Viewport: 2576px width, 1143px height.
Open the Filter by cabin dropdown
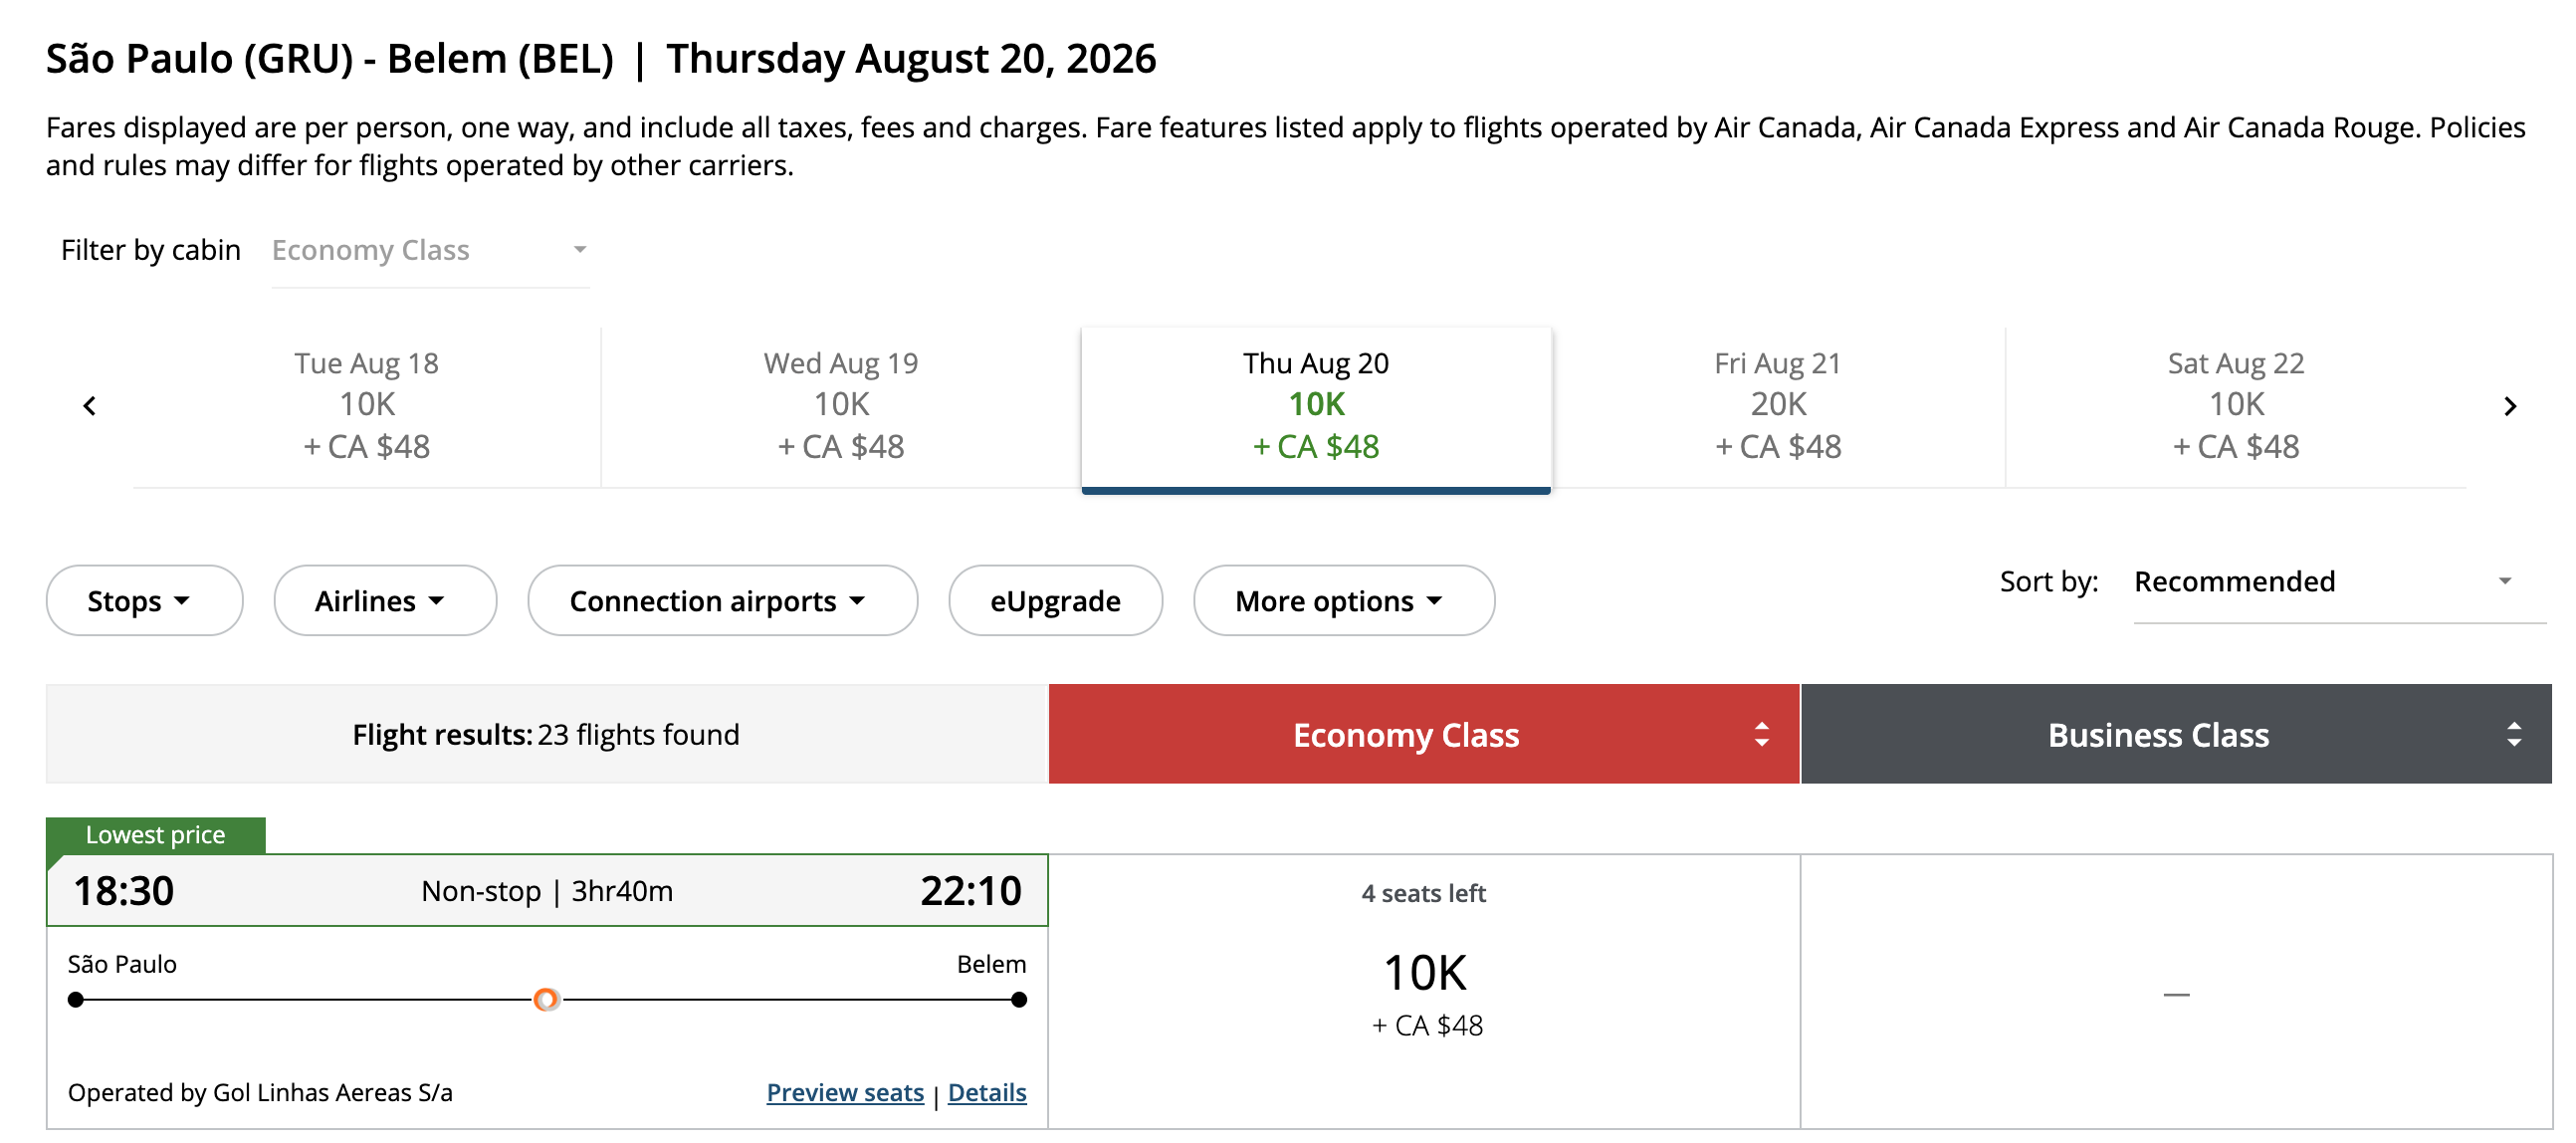(430, 250)
